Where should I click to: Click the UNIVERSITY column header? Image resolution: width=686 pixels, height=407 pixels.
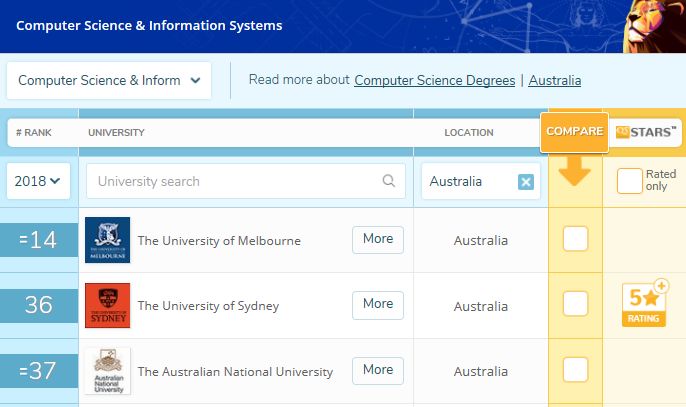116,133
